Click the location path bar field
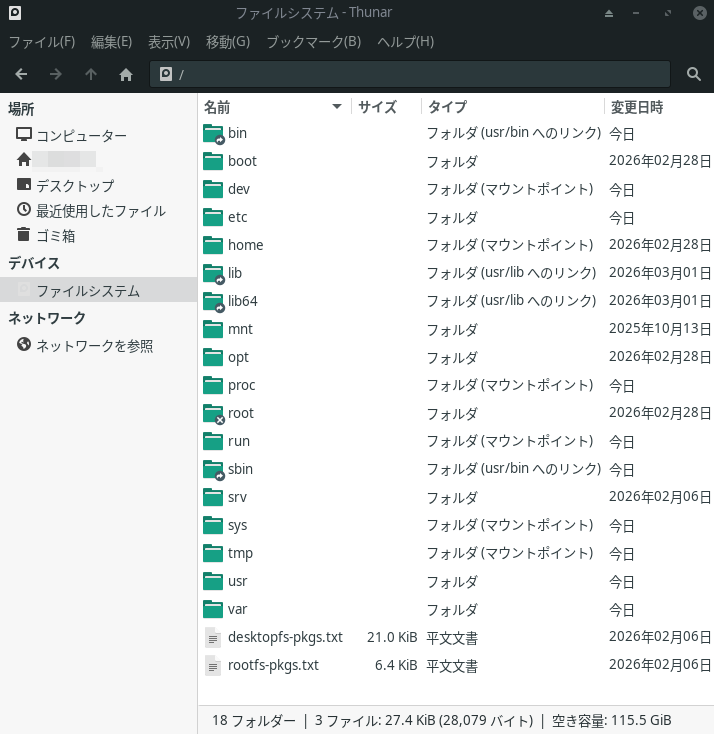Image resolution: width=714 pixels, height=734 pixels. coord(420,74)
